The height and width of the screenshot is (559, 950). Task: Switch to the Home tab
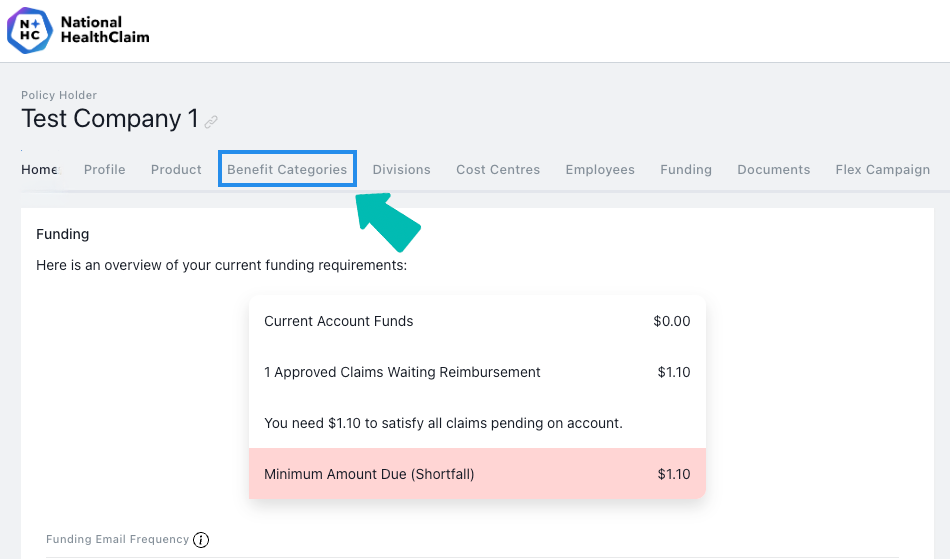pos(39,170)
